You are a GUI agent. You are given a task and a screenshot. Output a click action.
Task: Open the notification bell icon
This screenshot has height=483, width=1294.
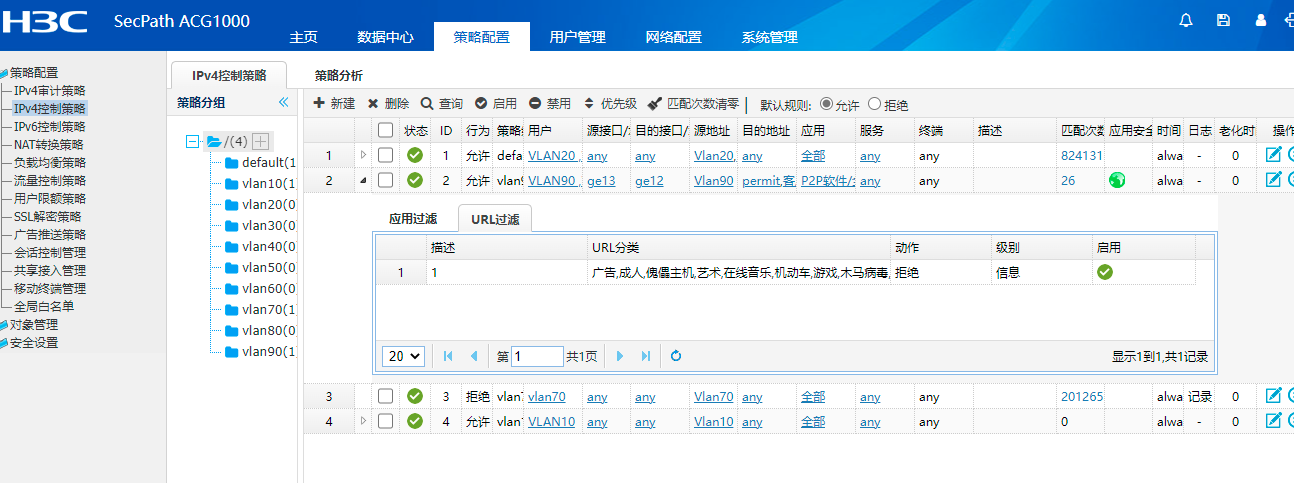(x=1187, y=20)
